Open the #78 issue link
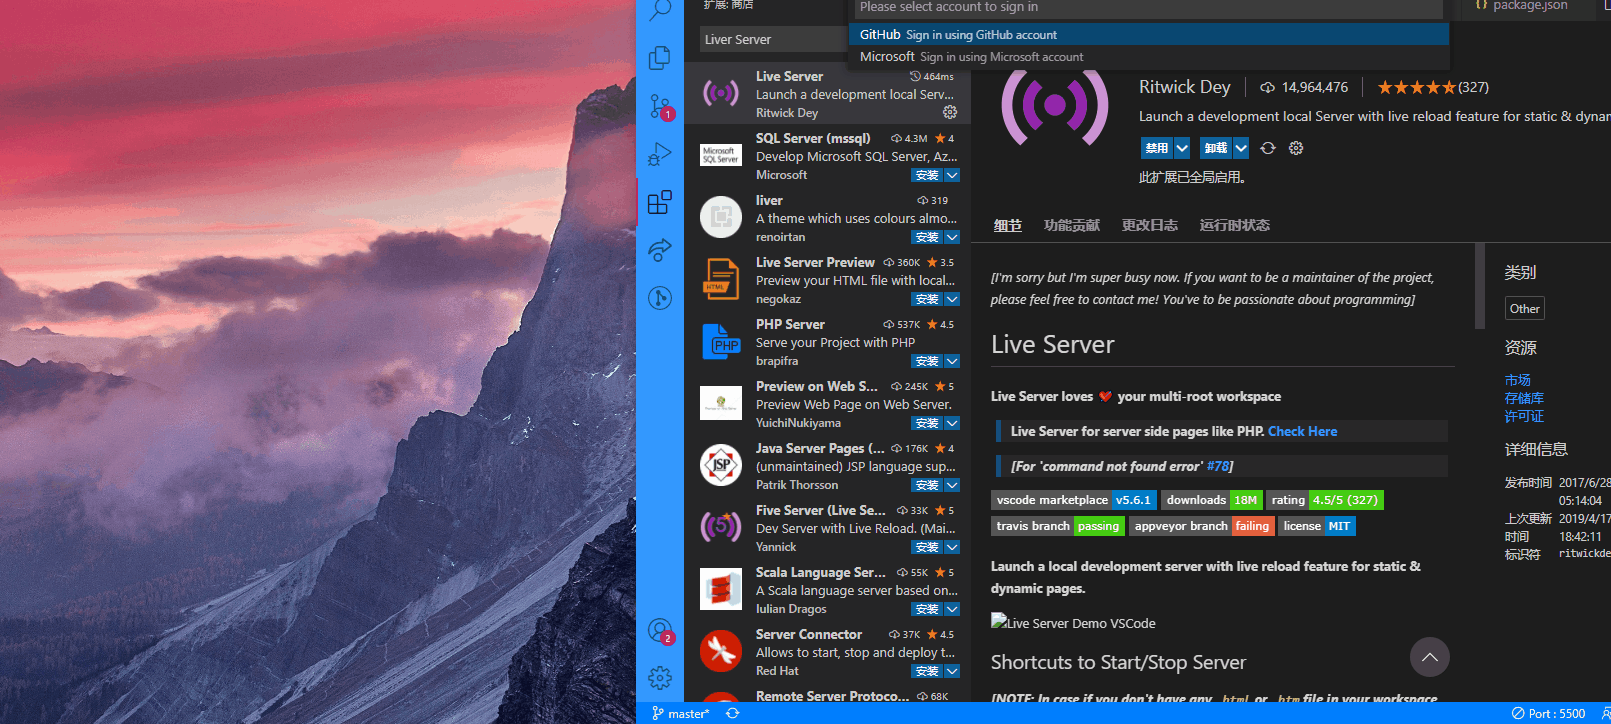Viewport: 1611px width, 724px height. (x=1218, y=466)
